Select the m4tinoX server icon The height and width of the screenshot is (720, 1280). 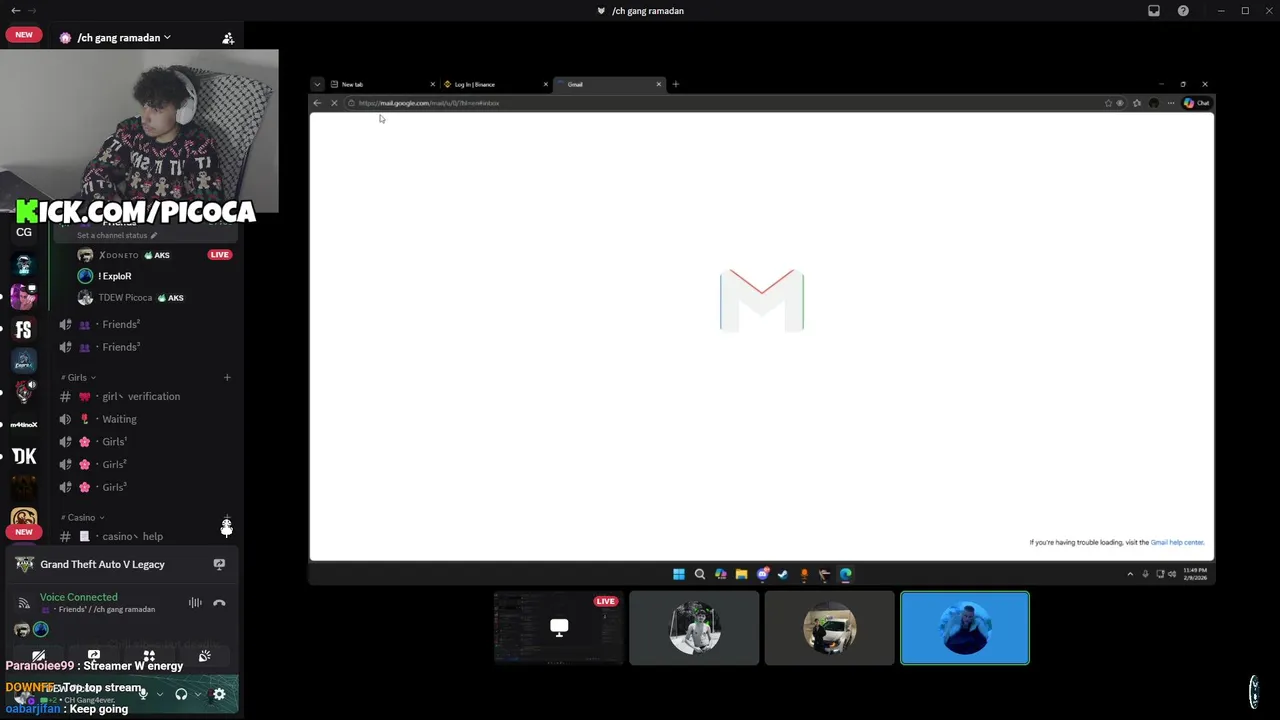[24, 424]
